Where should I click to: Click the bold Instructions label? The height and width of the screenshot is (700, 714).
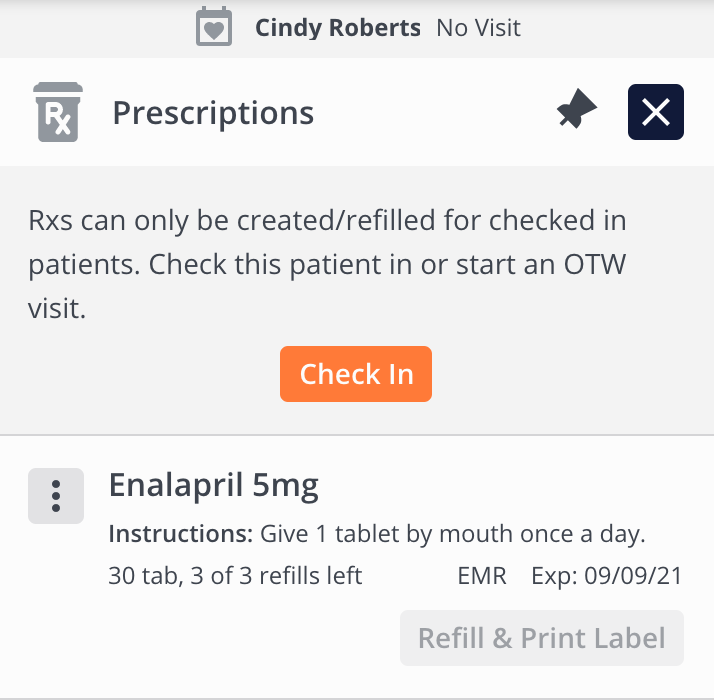tap(181, 534)
